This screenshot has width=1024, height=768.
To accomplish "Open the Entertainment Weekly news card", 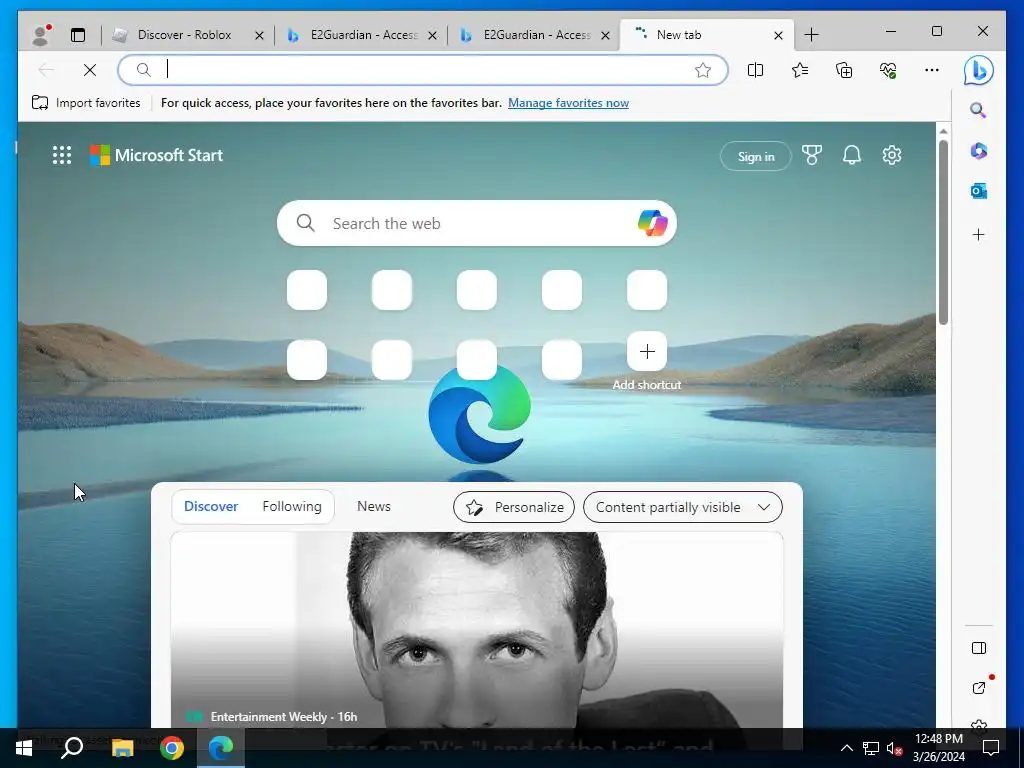I will 477,630.
